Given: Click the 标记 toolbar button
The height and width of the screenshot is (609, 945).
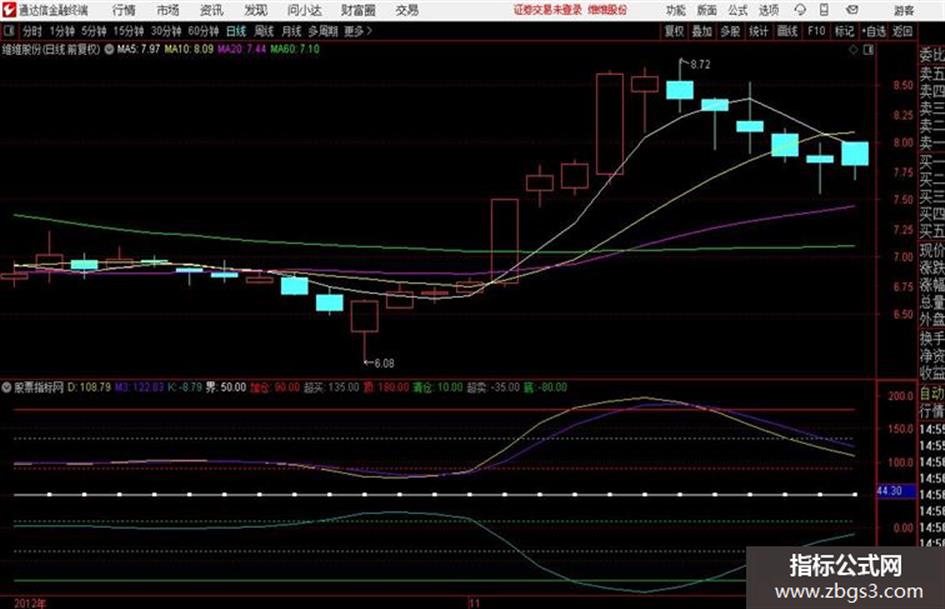Looking at the screenshot, I should (x=844, y=31).
